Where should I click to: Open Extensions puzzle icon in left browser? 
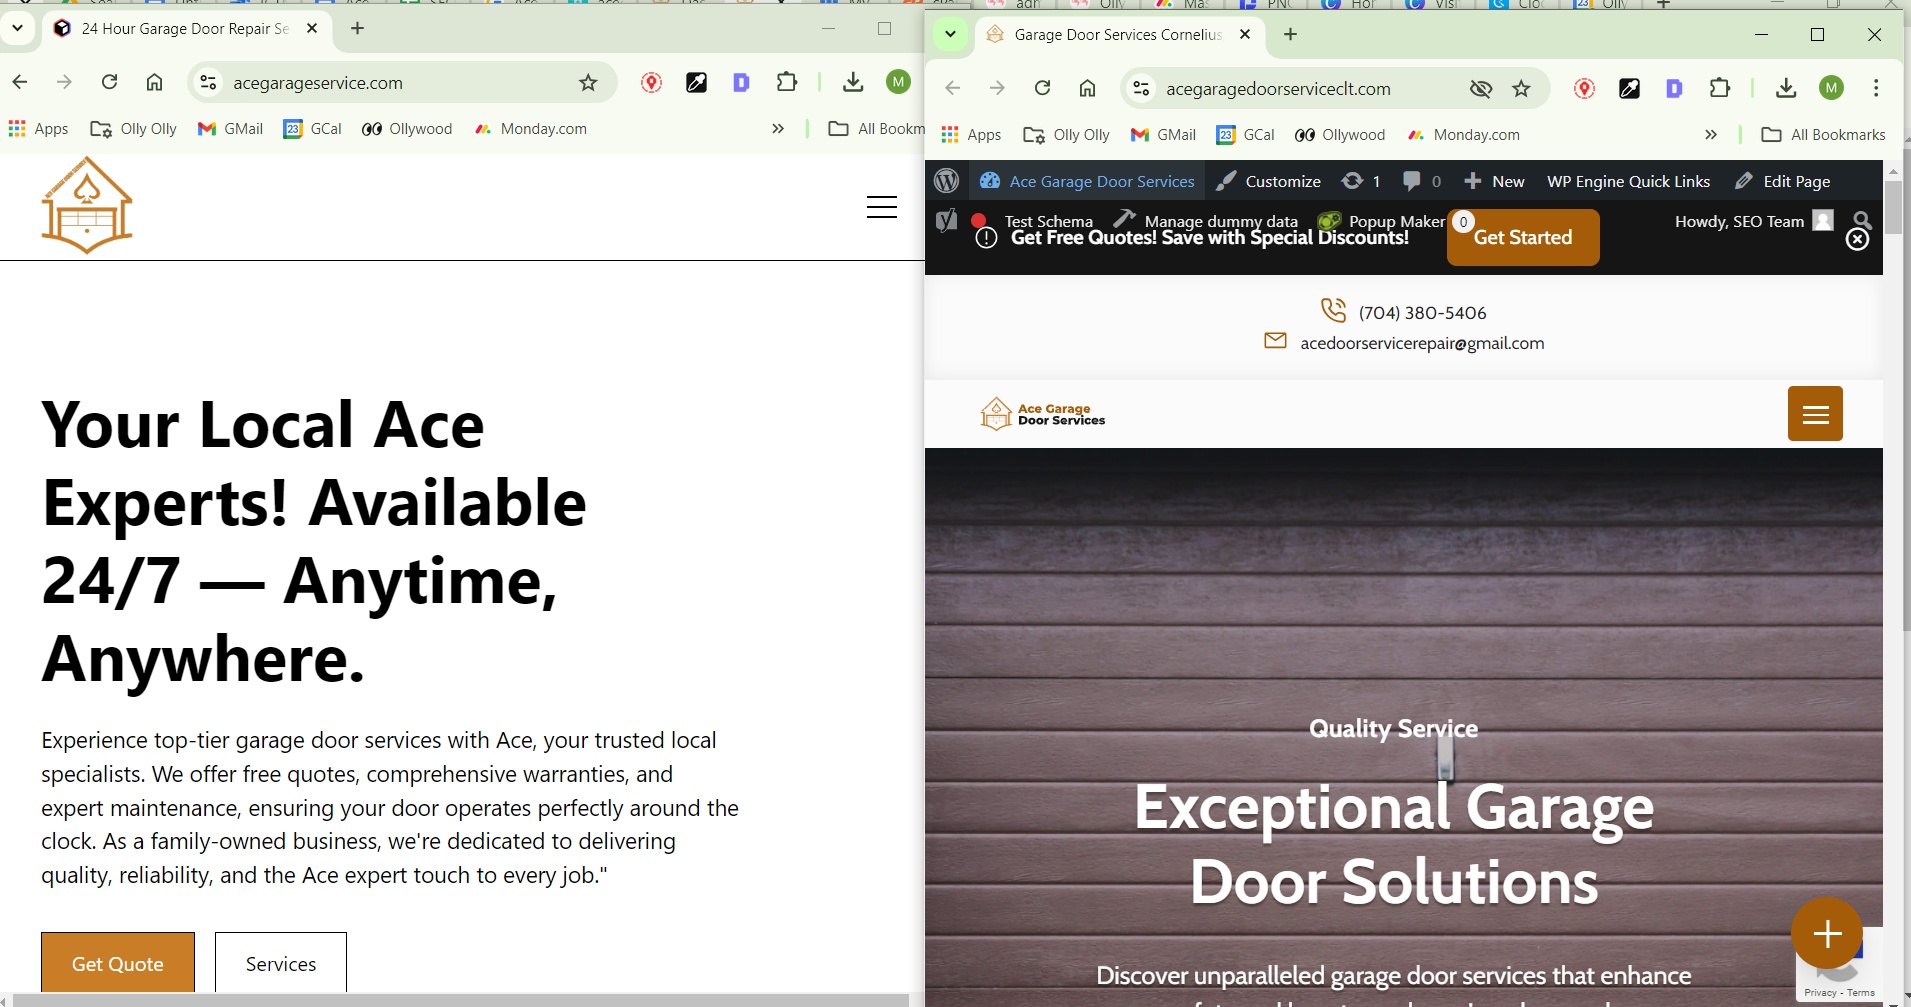[787, 83]
